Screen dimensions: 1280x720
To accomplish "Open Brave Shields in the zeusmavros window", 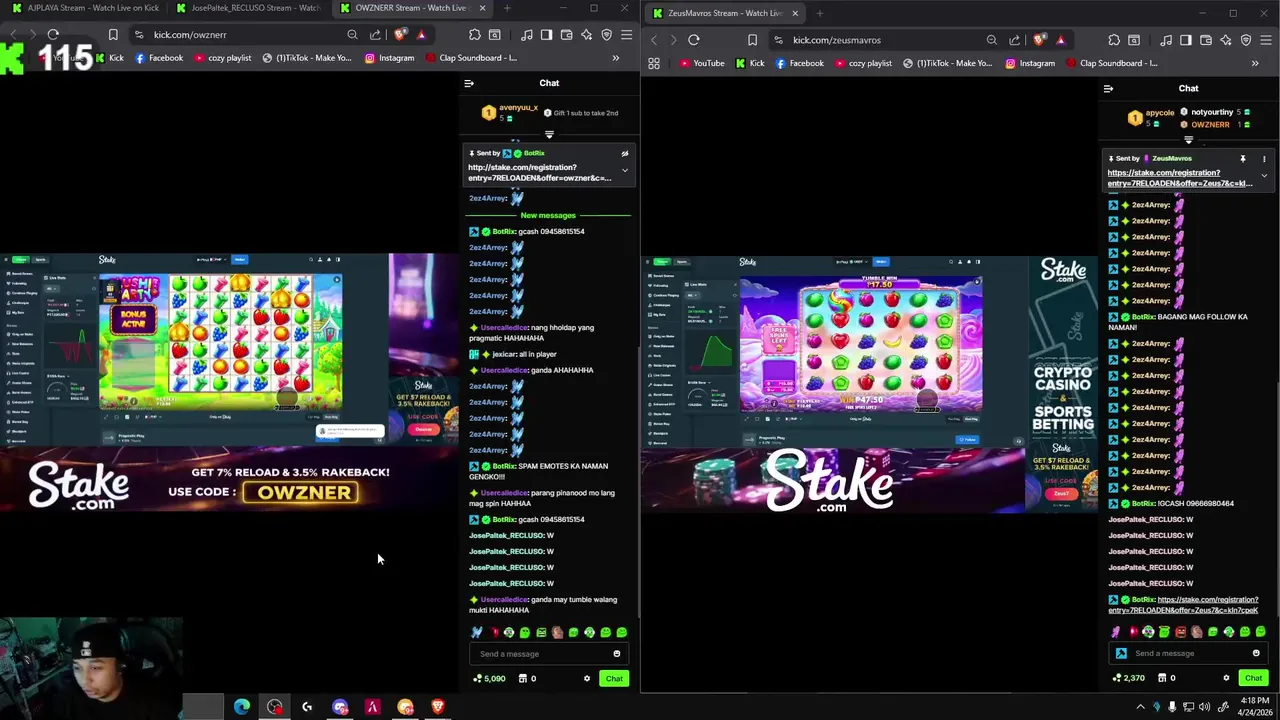I will pyautogui.click(x=1040, y=40).
